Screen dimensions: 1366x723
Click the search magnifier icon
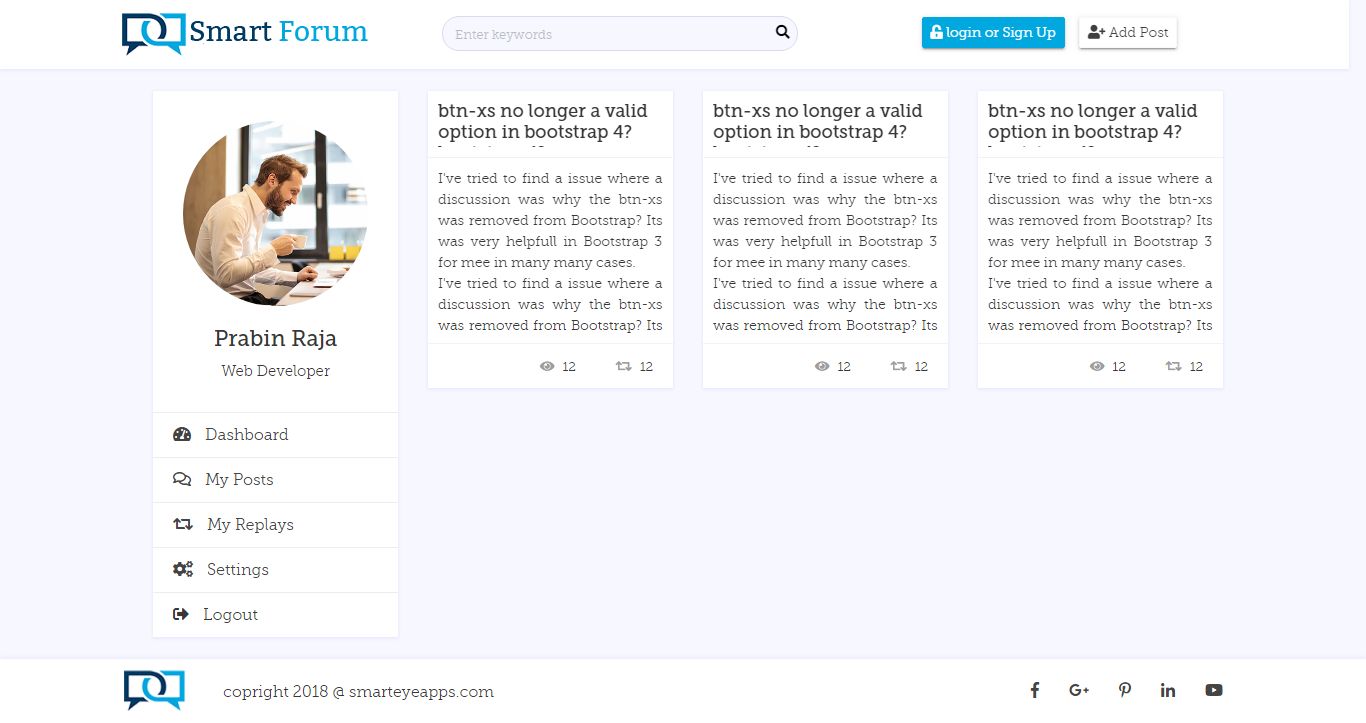783,32
